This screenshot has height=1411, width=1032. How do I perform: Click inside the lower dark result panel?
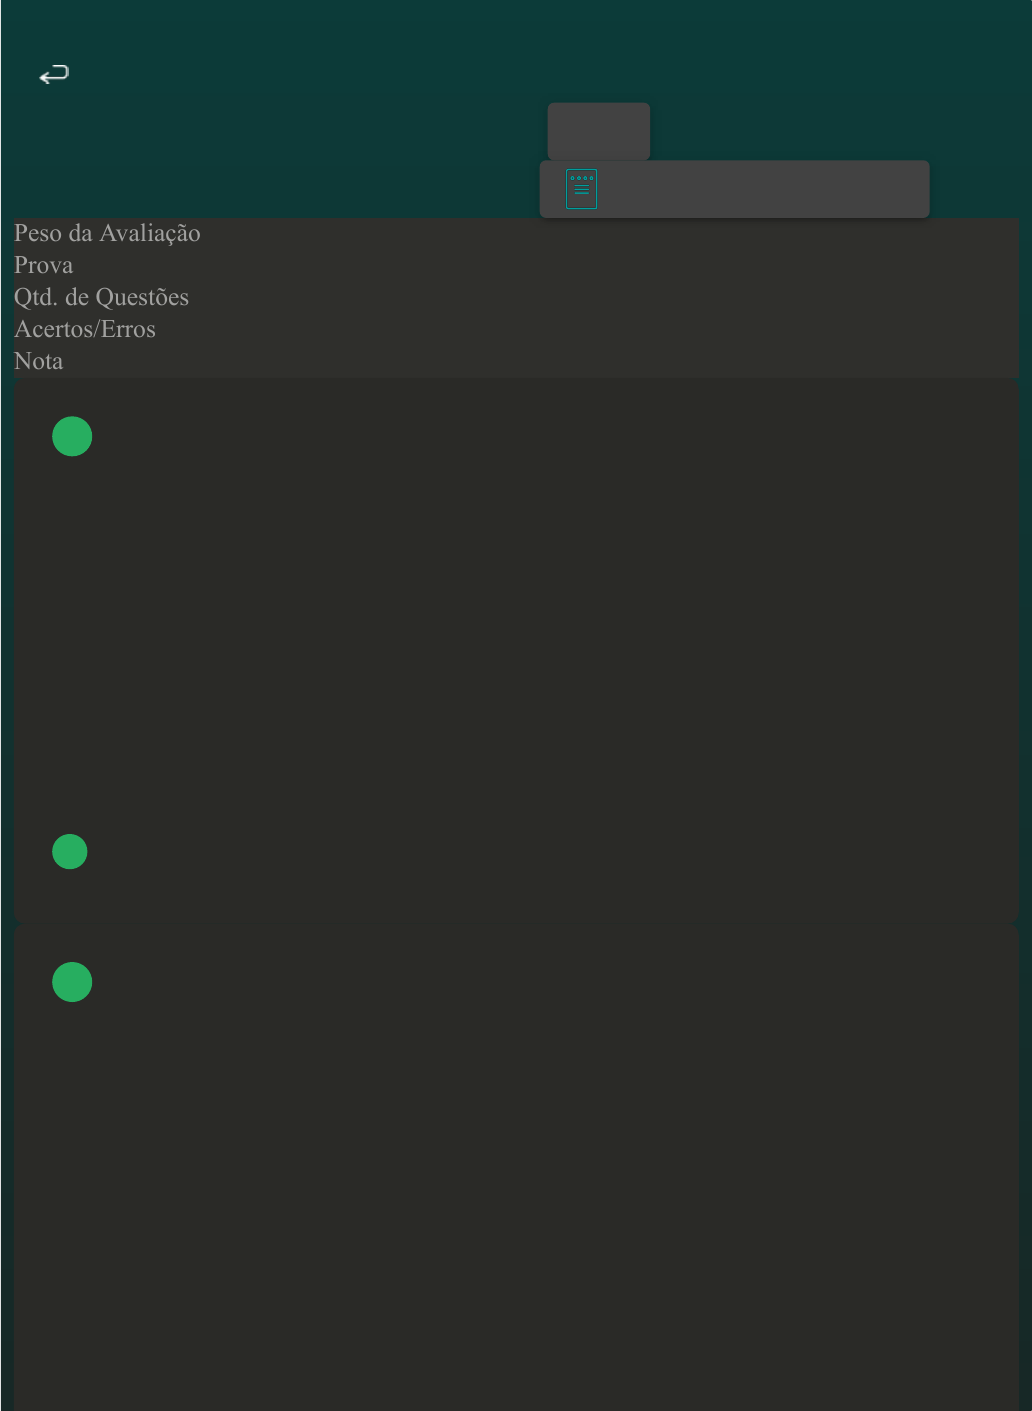(x=516, y=1168)
